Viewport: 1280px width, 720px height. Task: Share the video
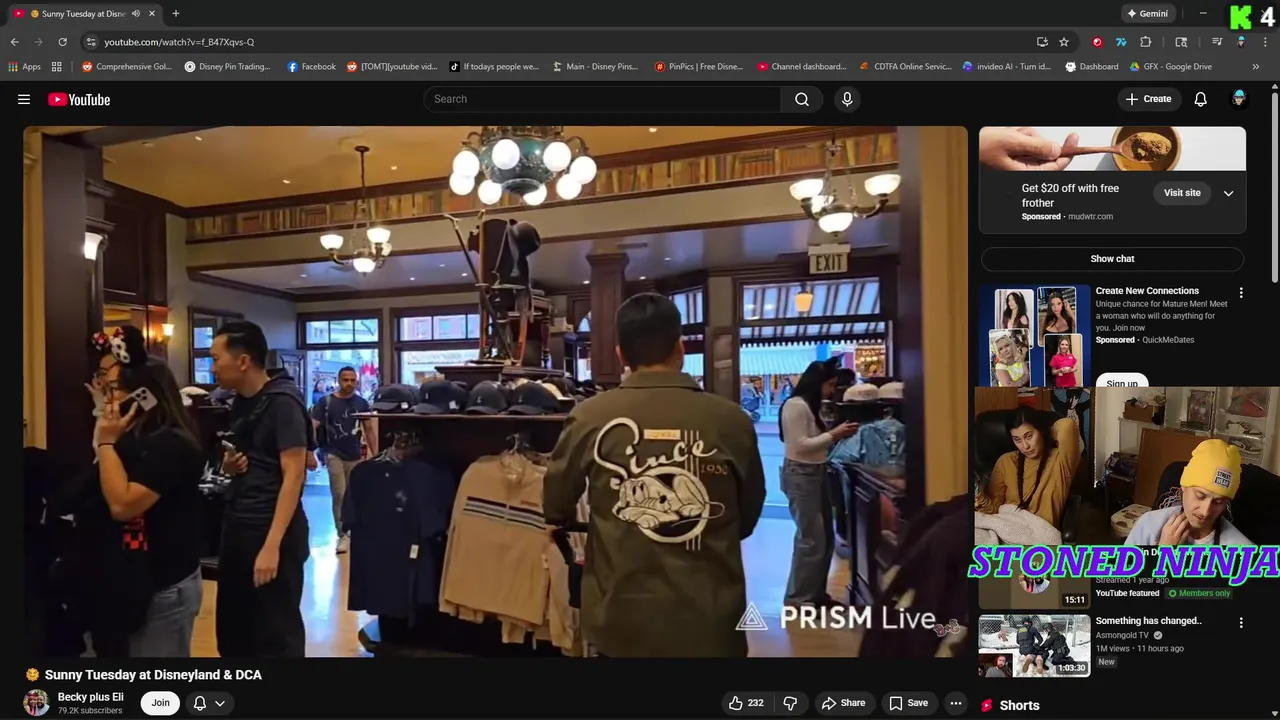843,703
